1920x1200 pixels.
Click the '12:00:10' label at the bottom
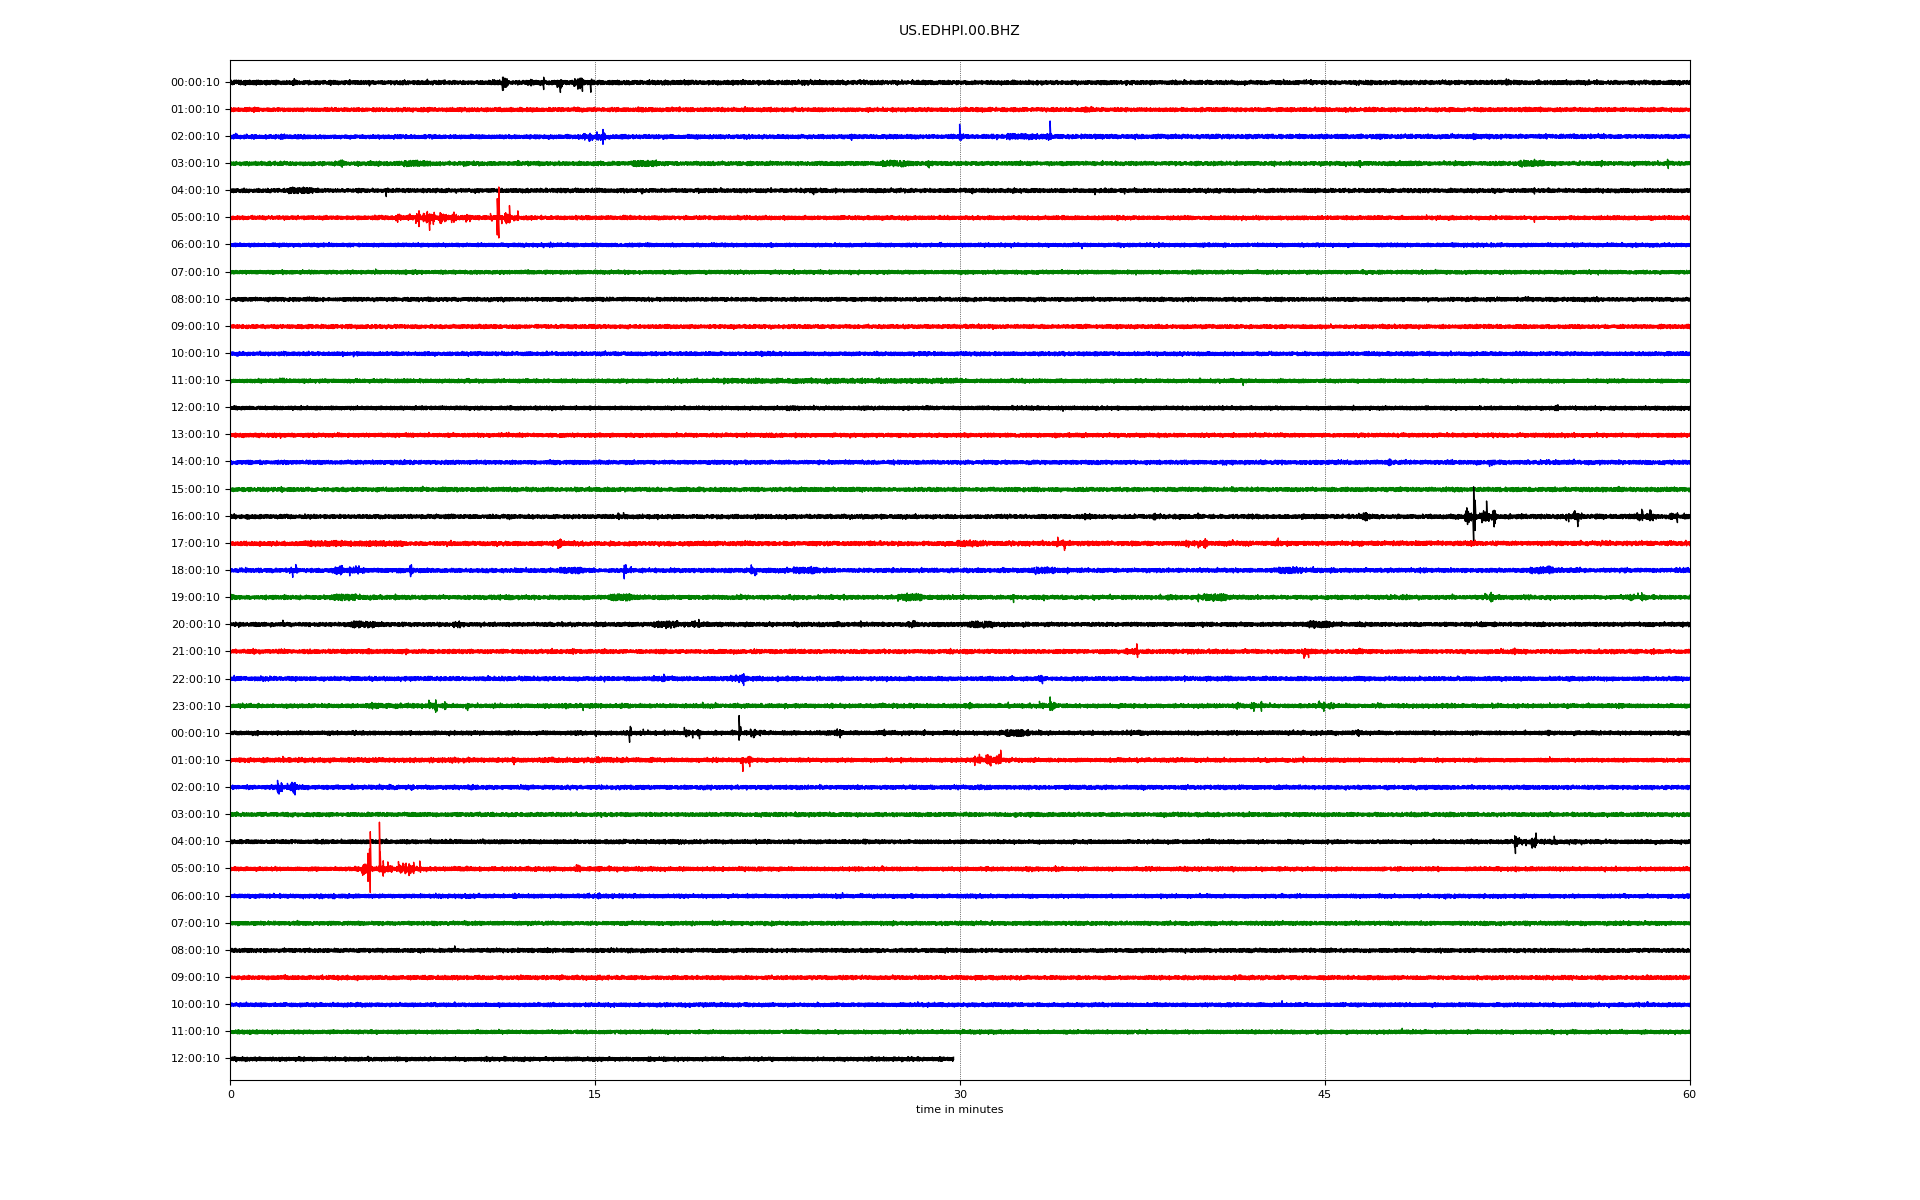coord(195,1059)
